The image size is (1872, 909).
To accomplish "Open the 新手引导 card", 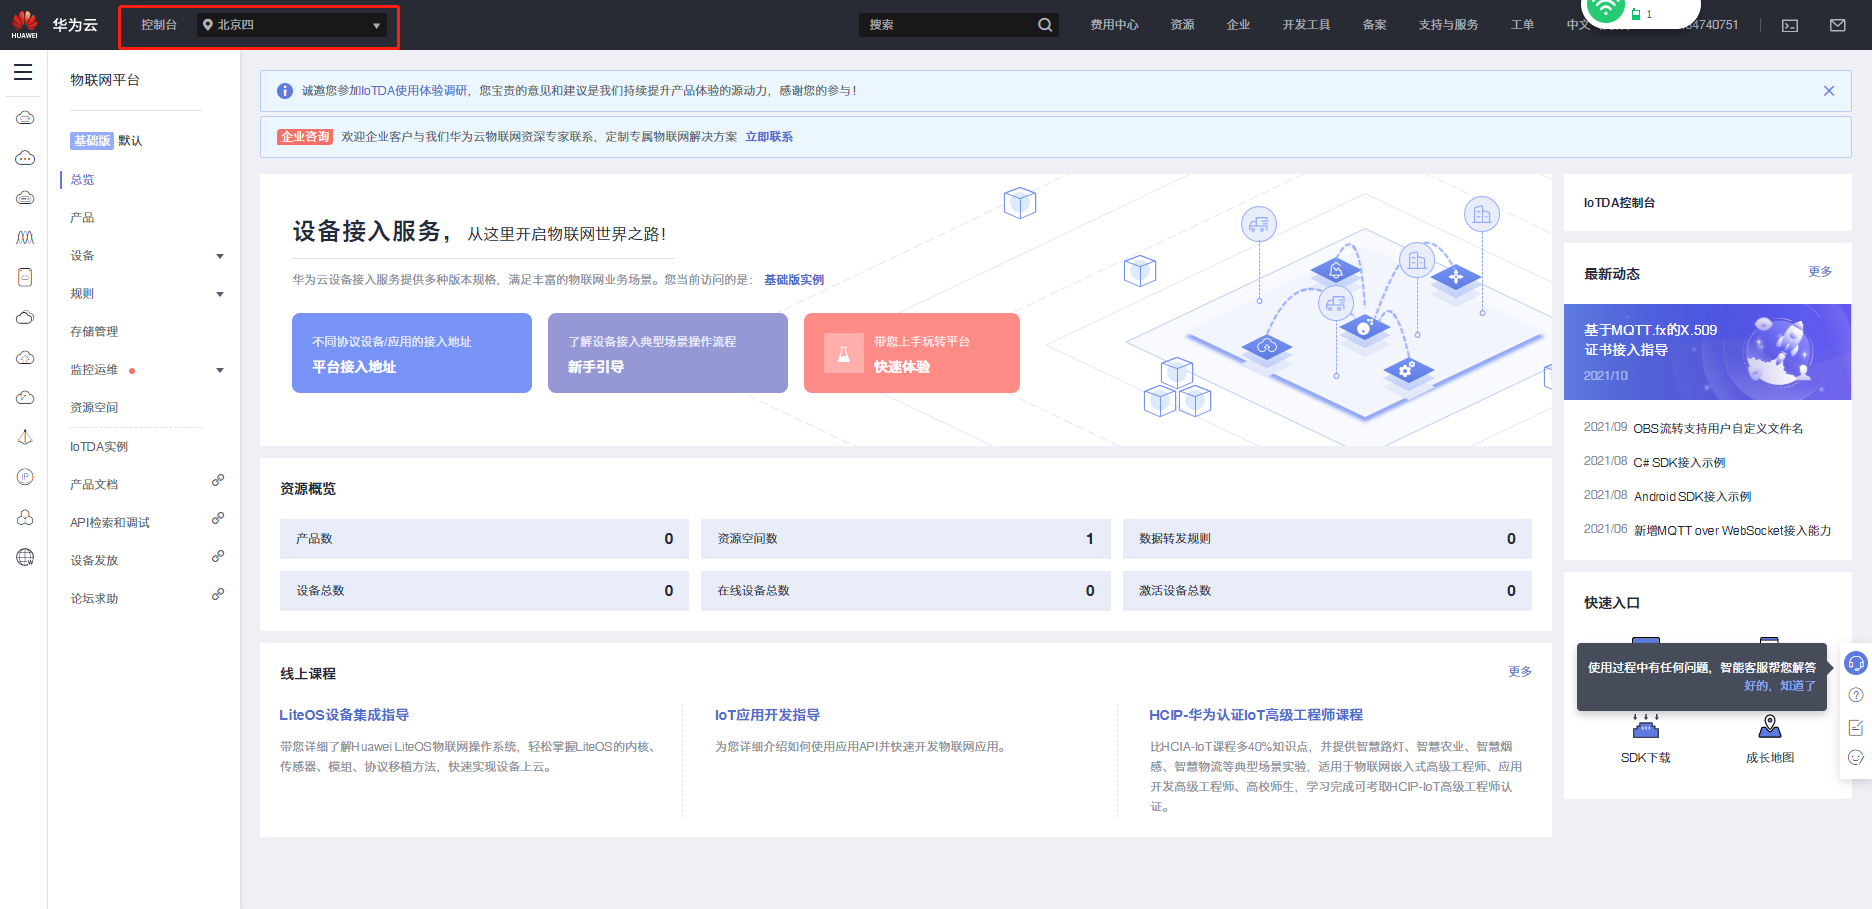I will point(668,353).
